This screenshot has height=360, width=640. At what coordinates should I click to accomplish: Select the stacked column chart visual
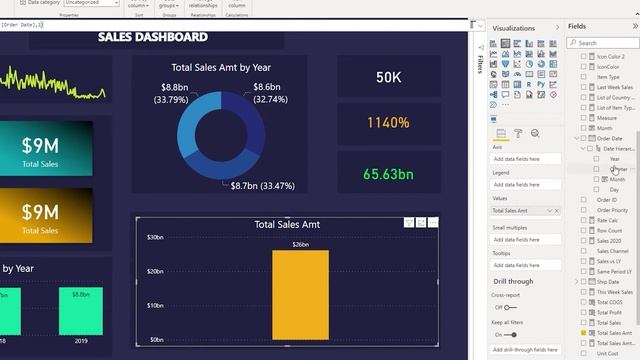click(505, 44)
